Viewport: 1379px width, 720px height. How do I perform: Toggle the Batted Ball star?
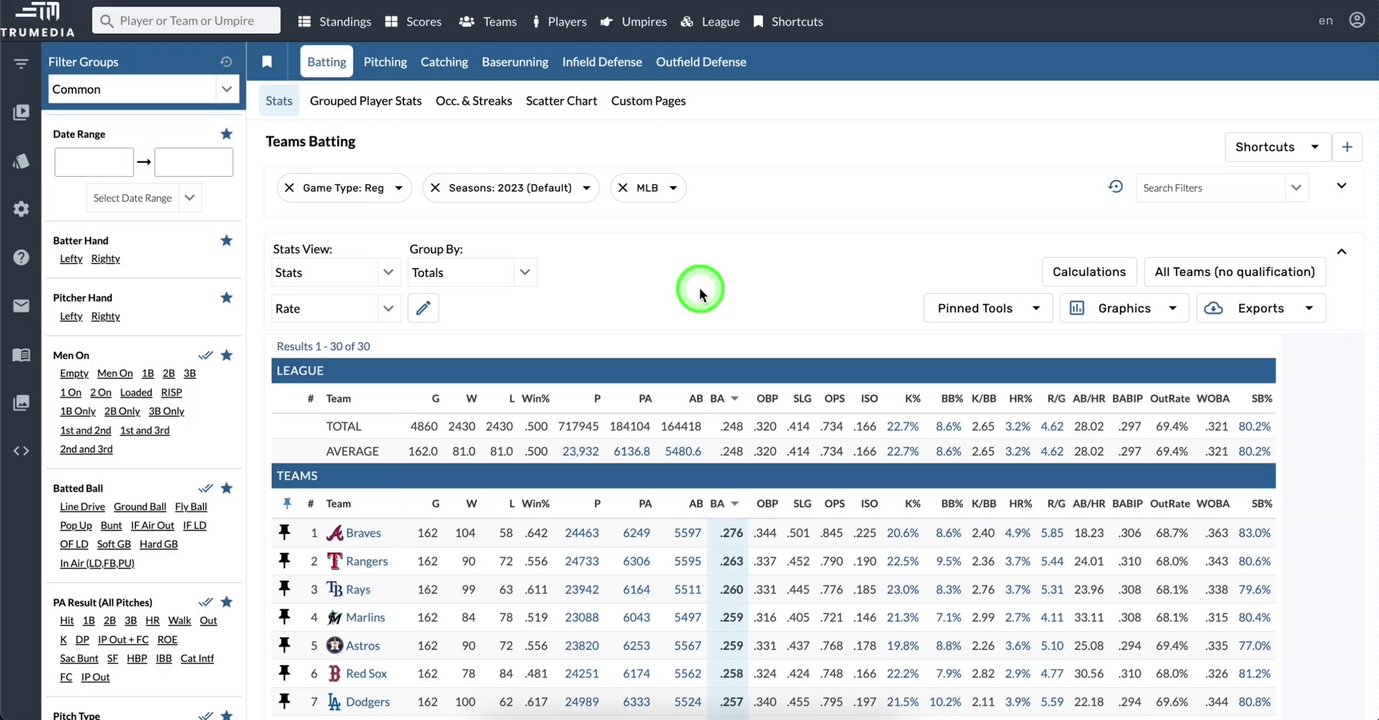click(x=226, y=488)
